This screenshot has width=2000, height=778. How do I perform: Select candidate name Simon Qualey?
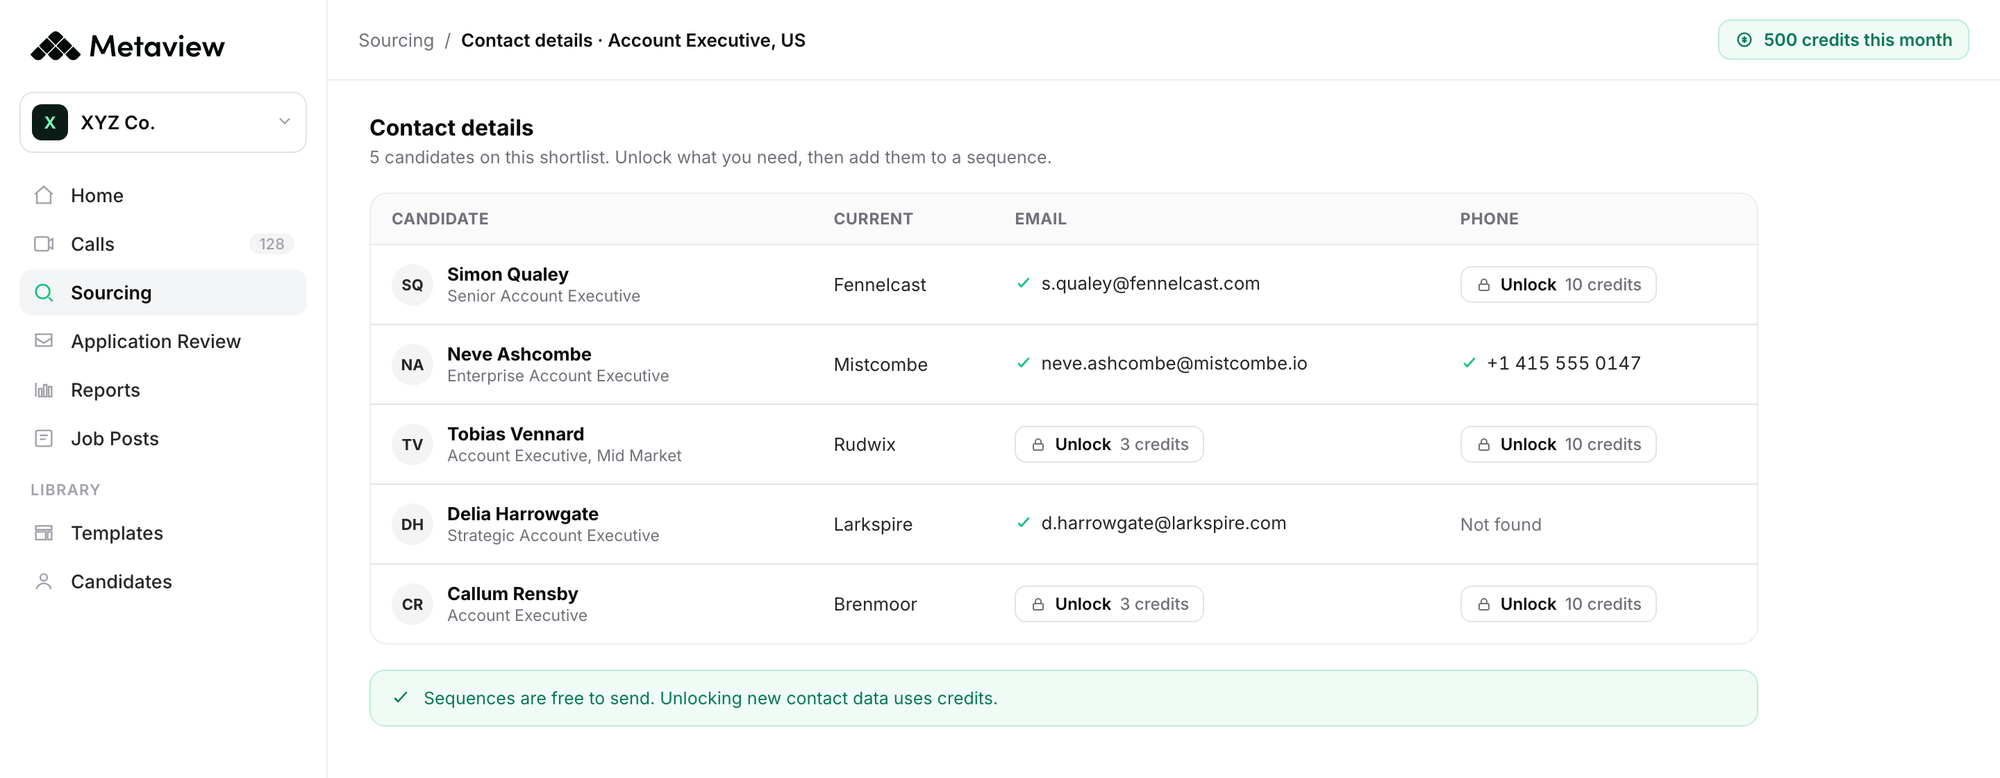tap(508, 274)
